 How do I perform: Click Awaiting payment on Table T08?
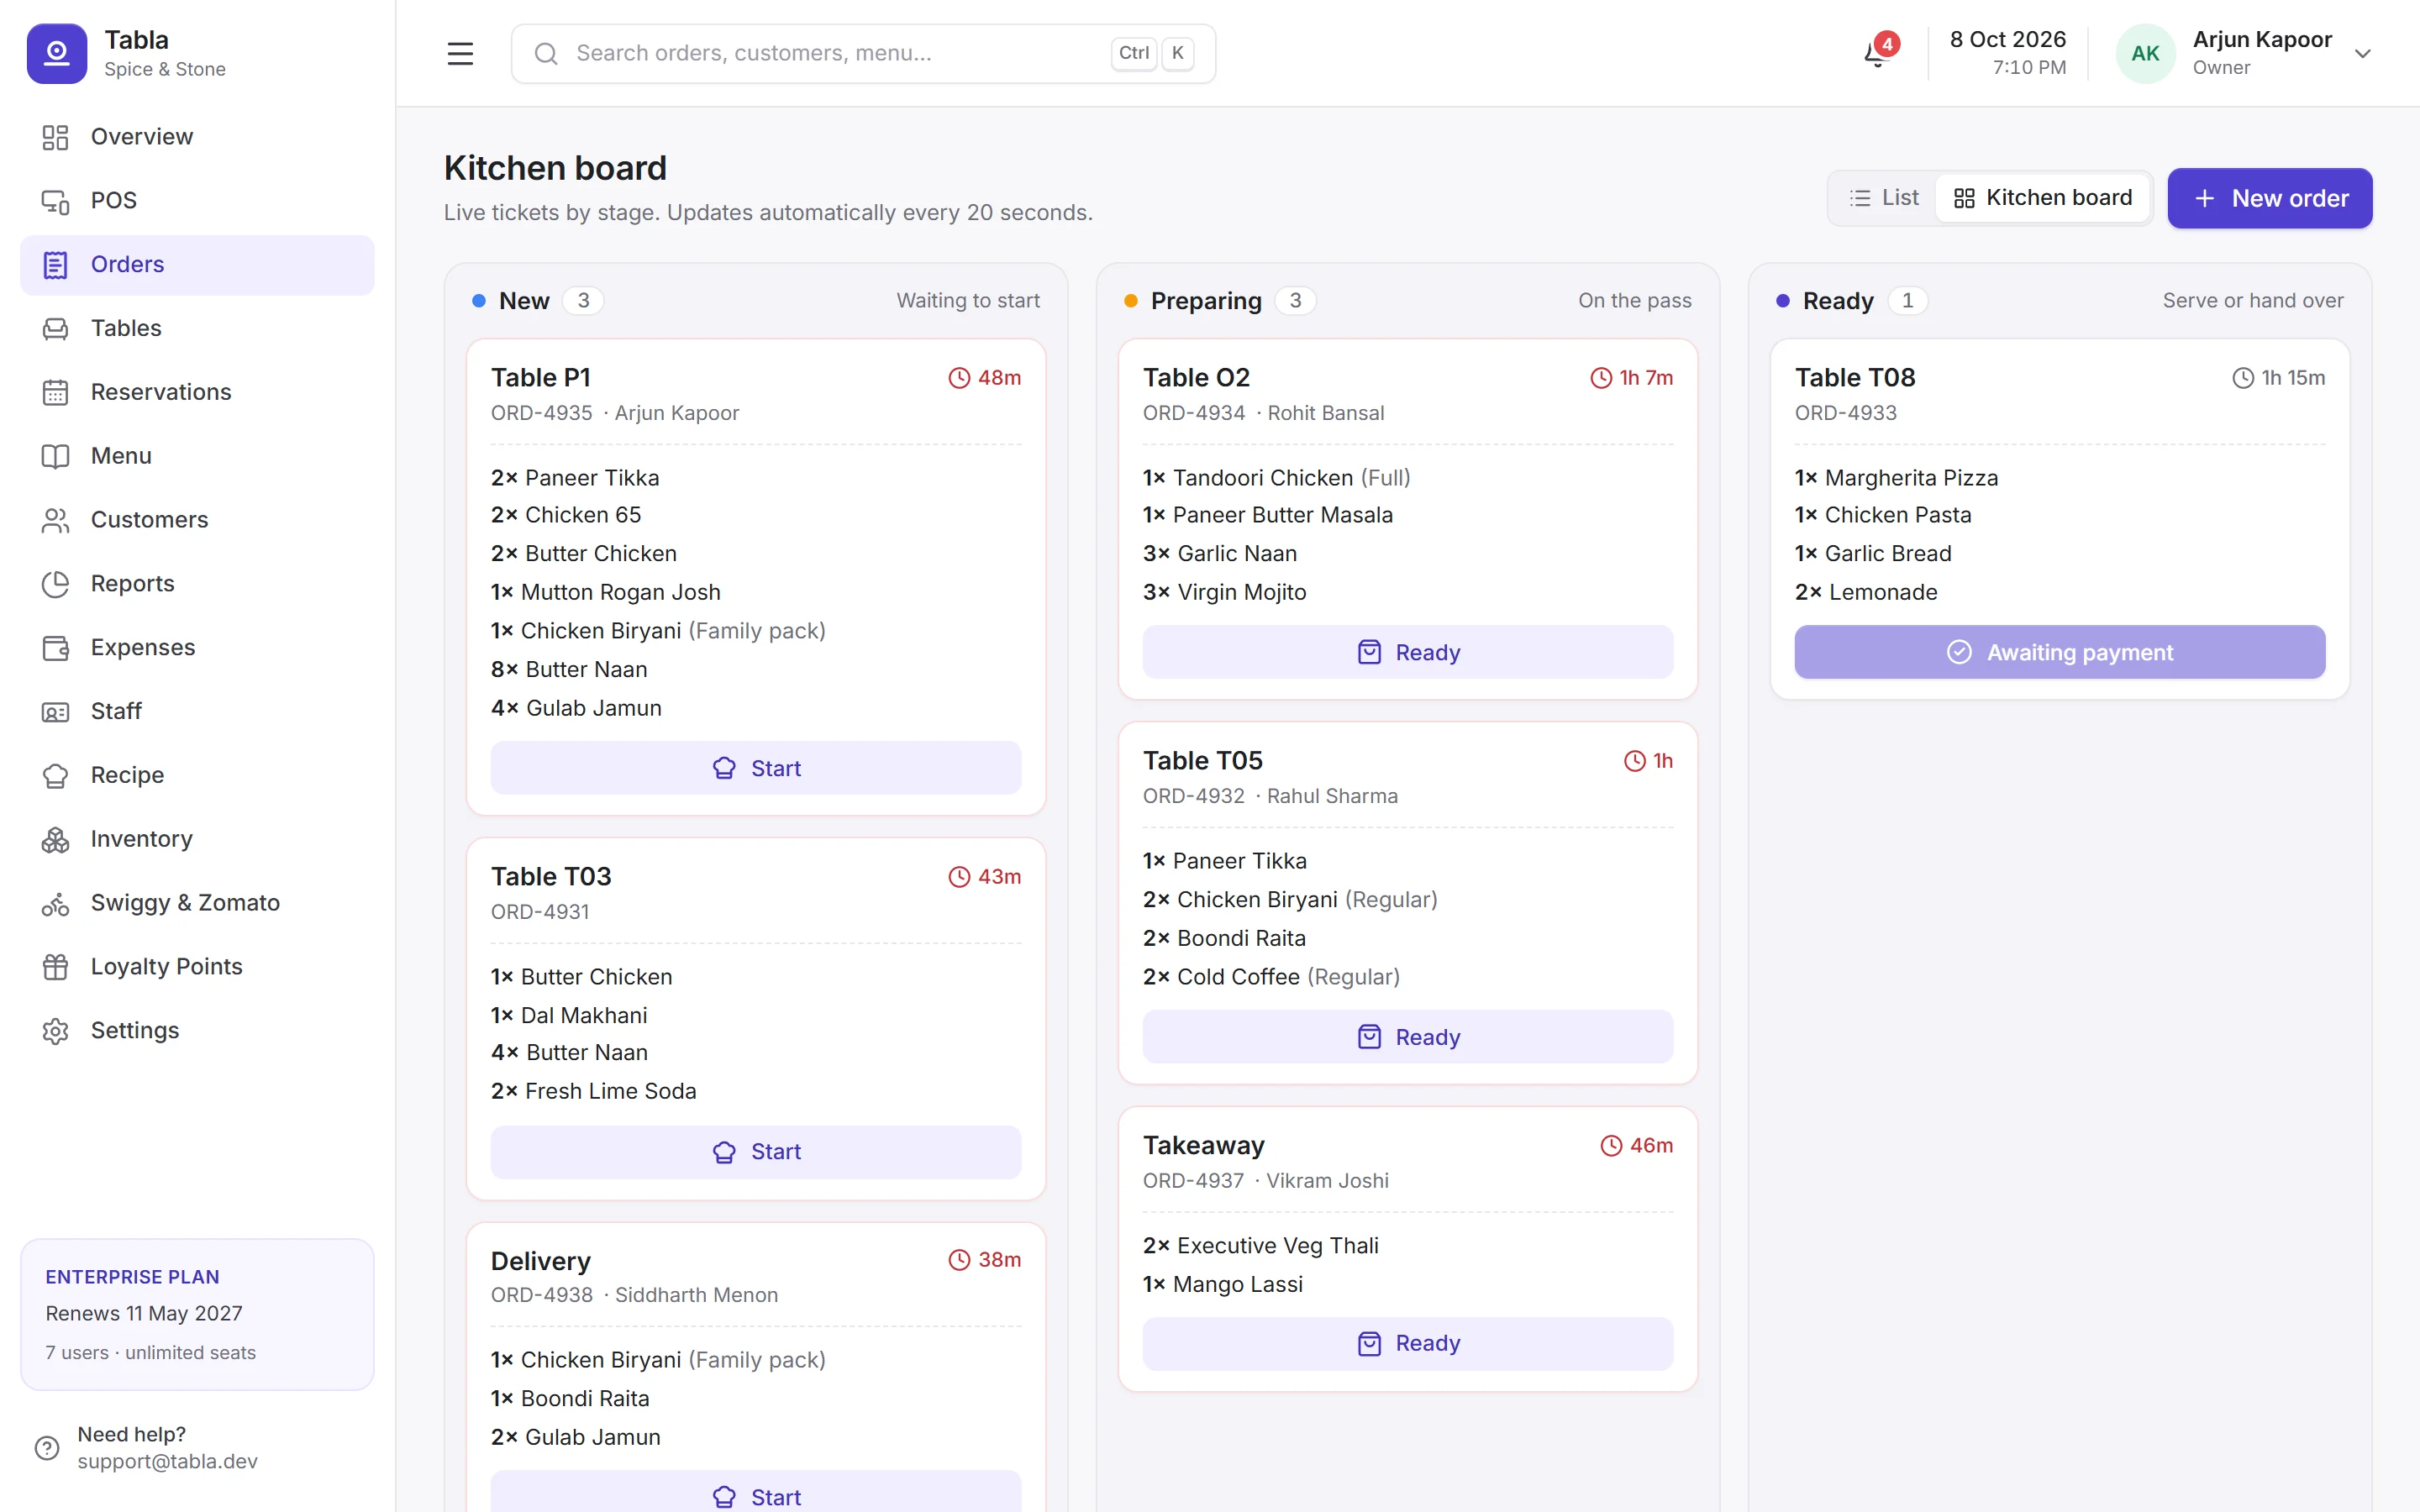click(2060, 652)
